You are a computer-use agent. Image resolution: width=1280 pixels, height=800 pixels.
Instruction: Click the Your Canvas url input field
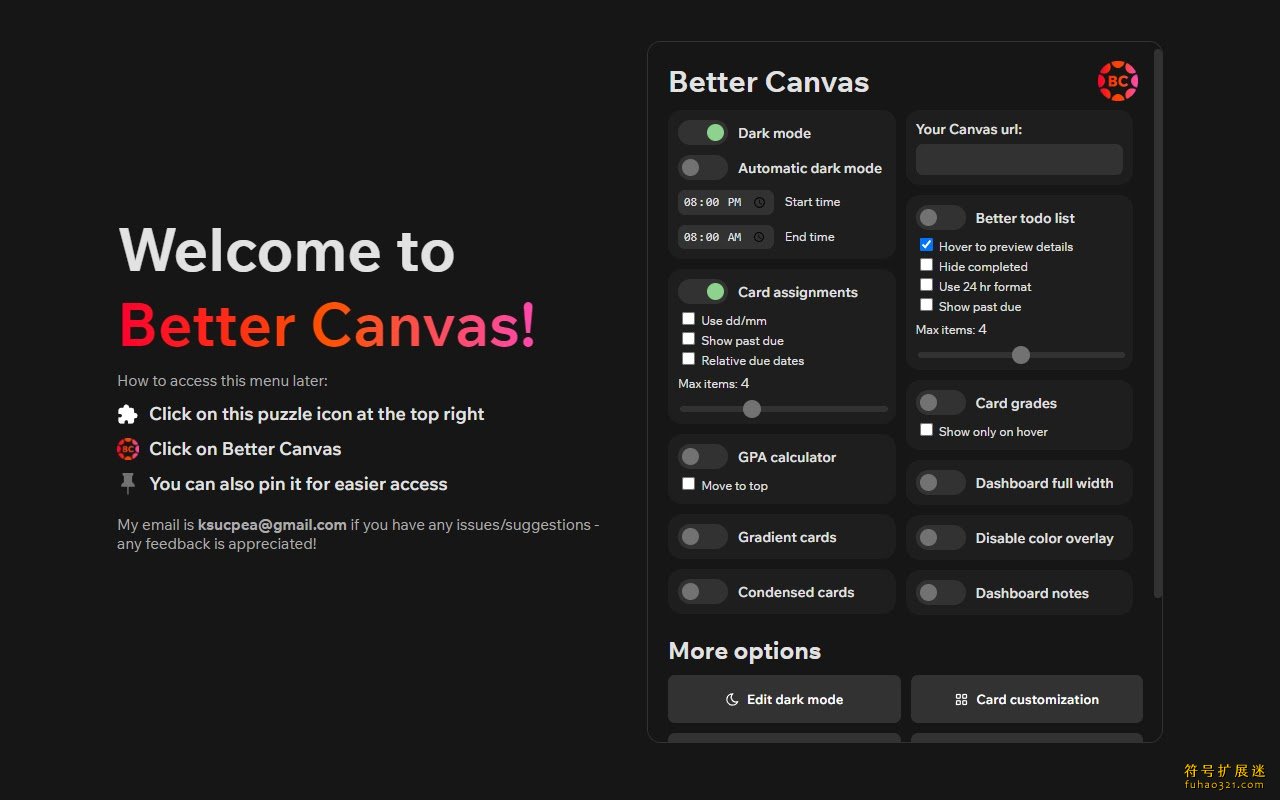click(1019, 160)
